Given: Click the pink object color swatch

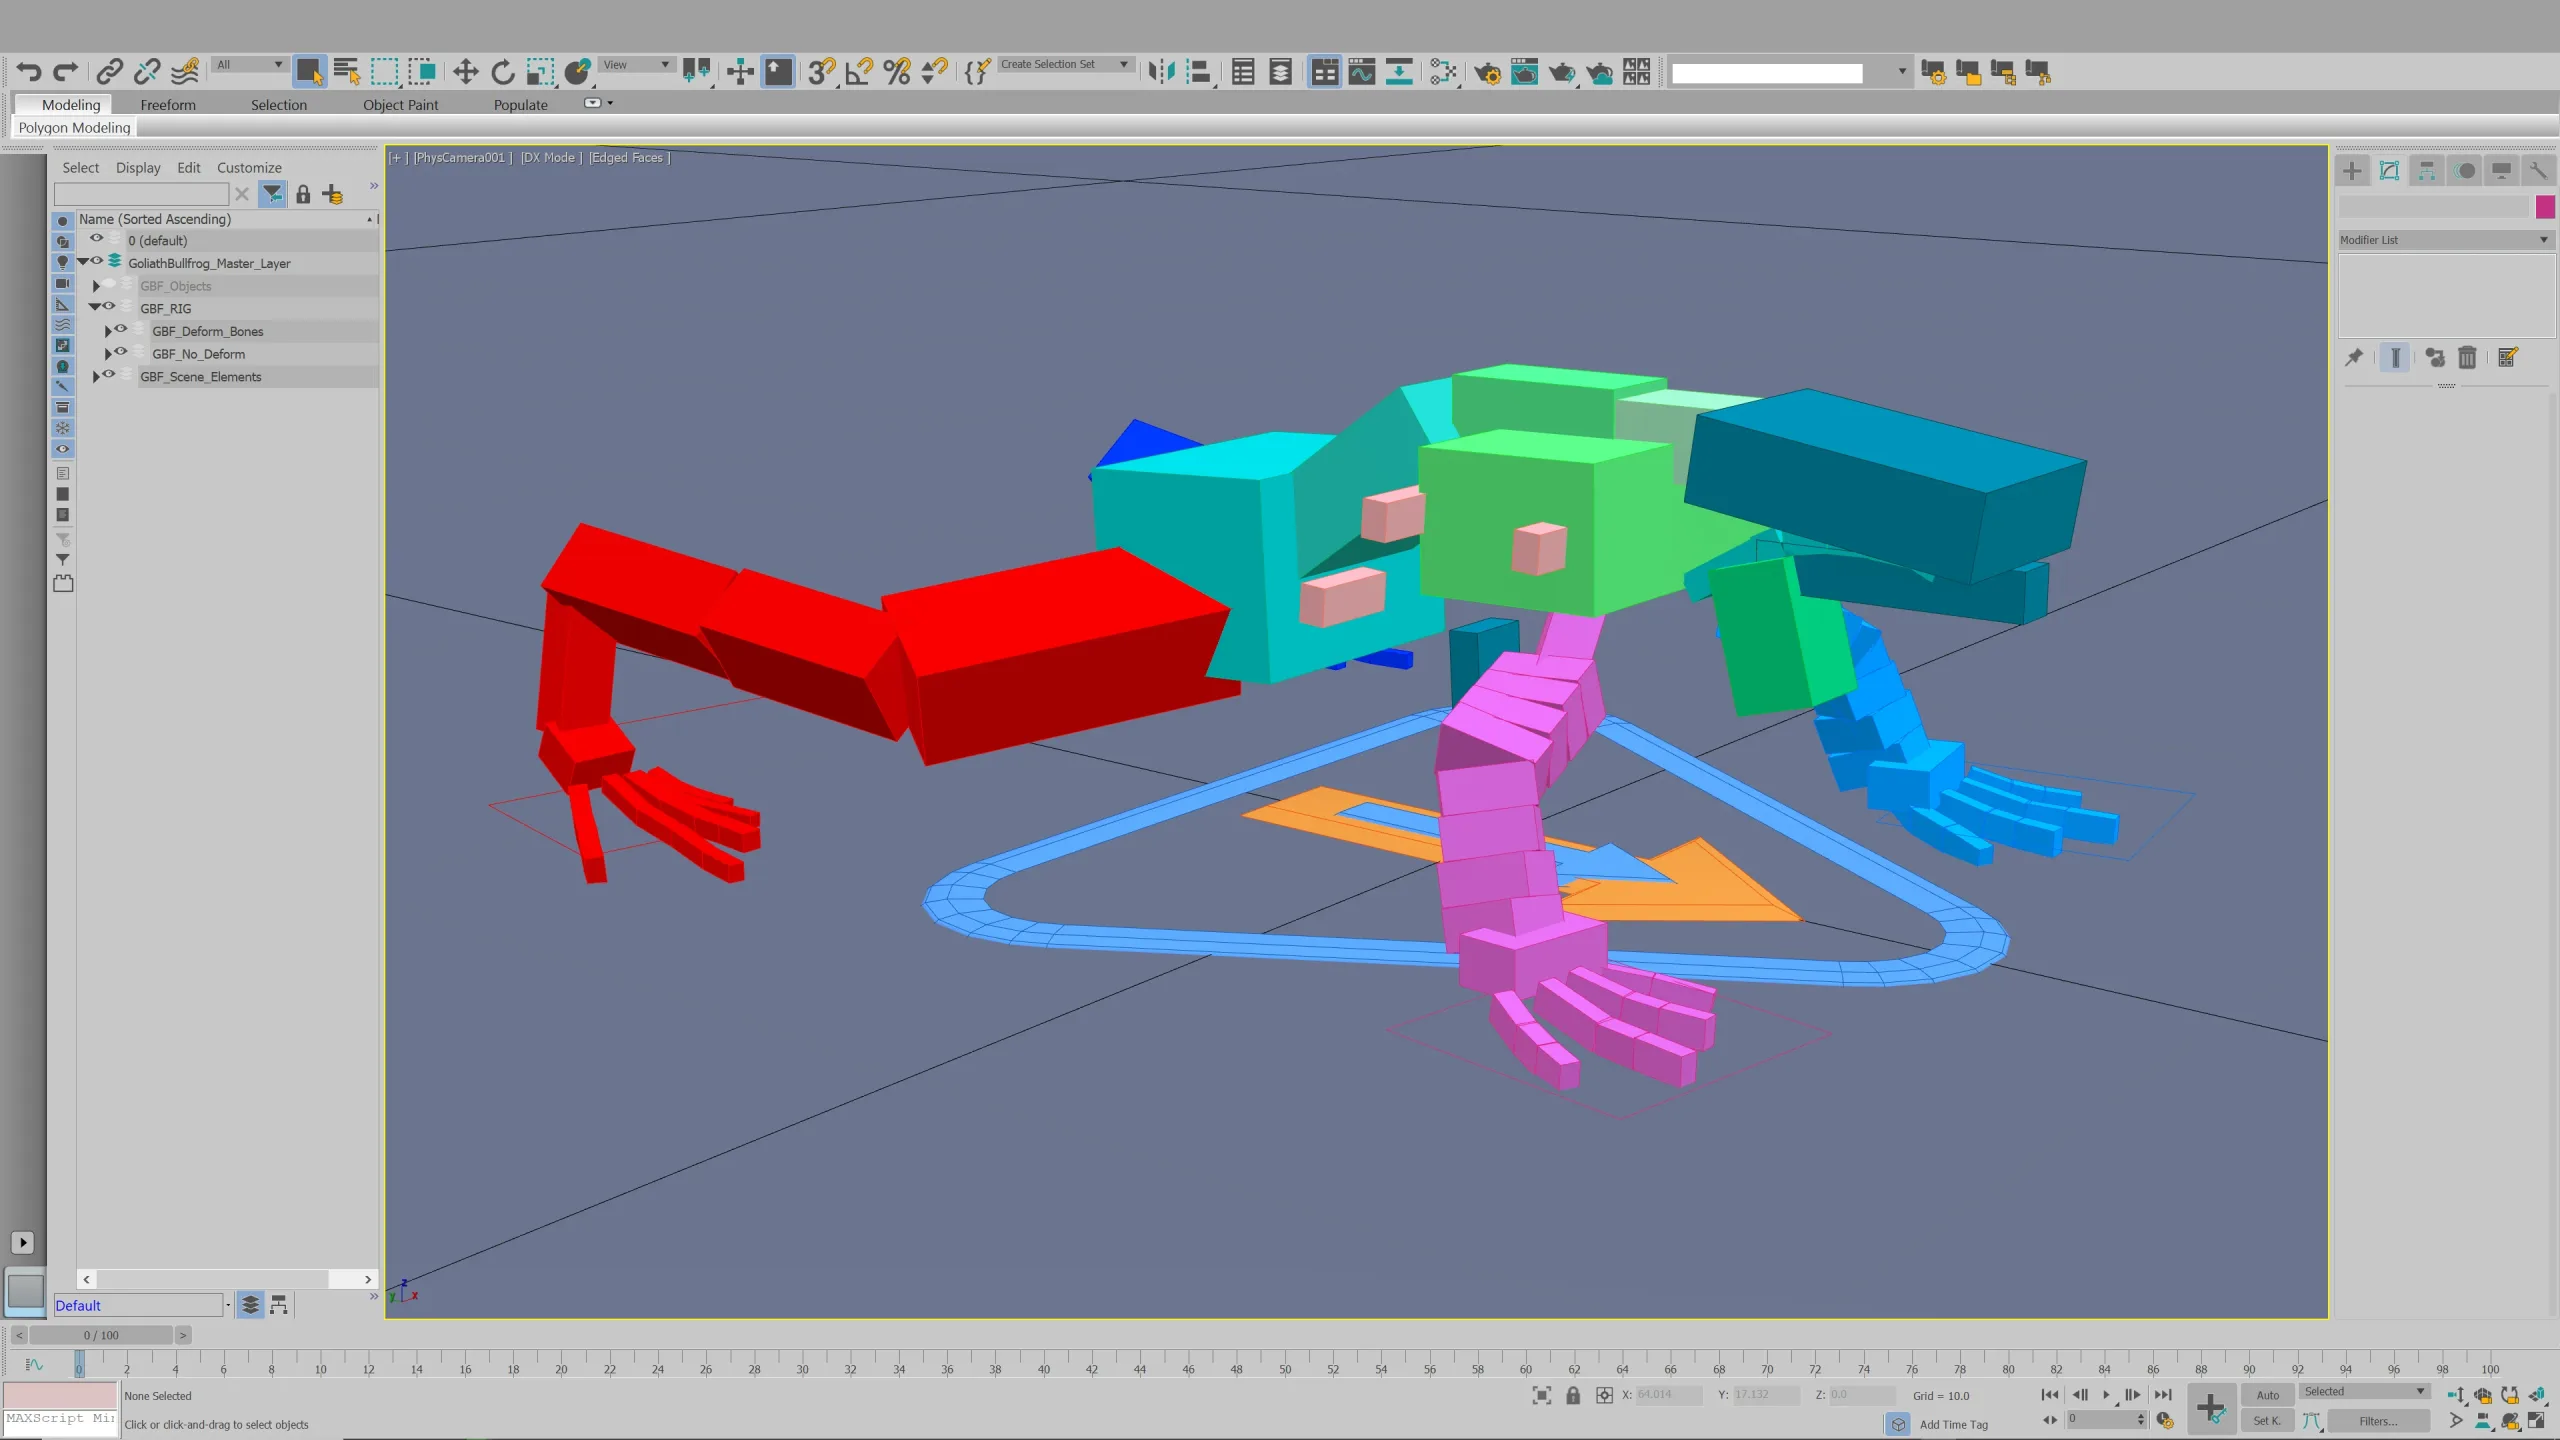Looking at the screenshot, I should tap(2546, 207).
